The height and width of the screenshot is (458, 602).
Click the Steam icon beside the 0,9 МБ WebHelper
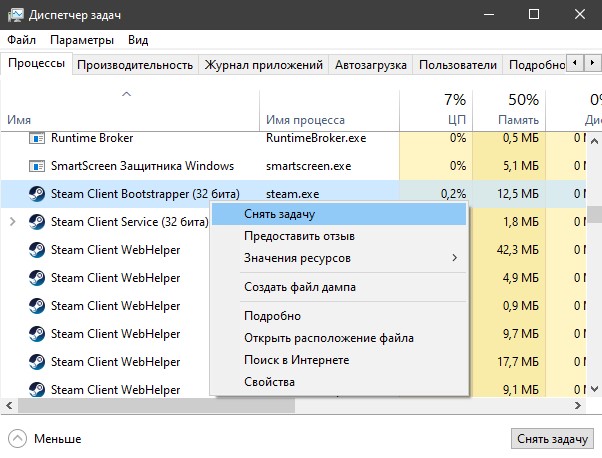(37, 306)
